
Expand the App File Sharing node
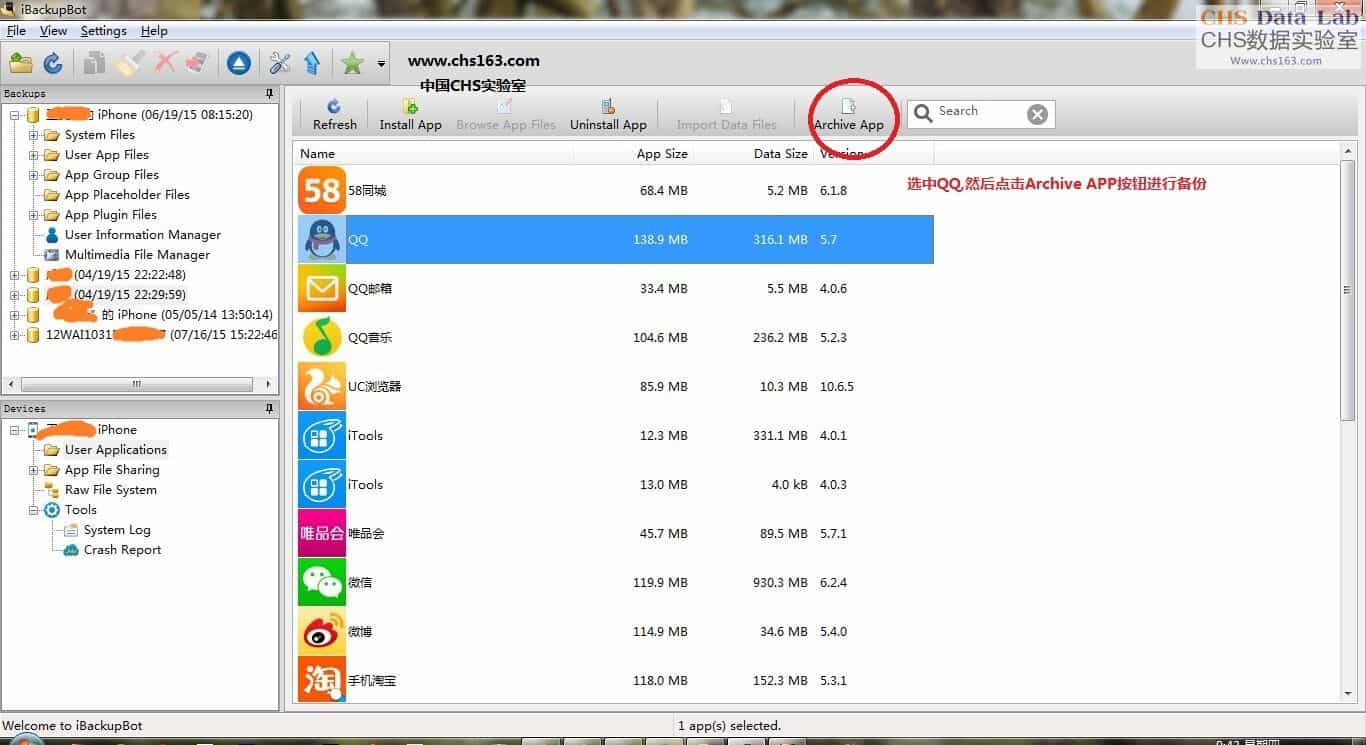pos(34,470)
